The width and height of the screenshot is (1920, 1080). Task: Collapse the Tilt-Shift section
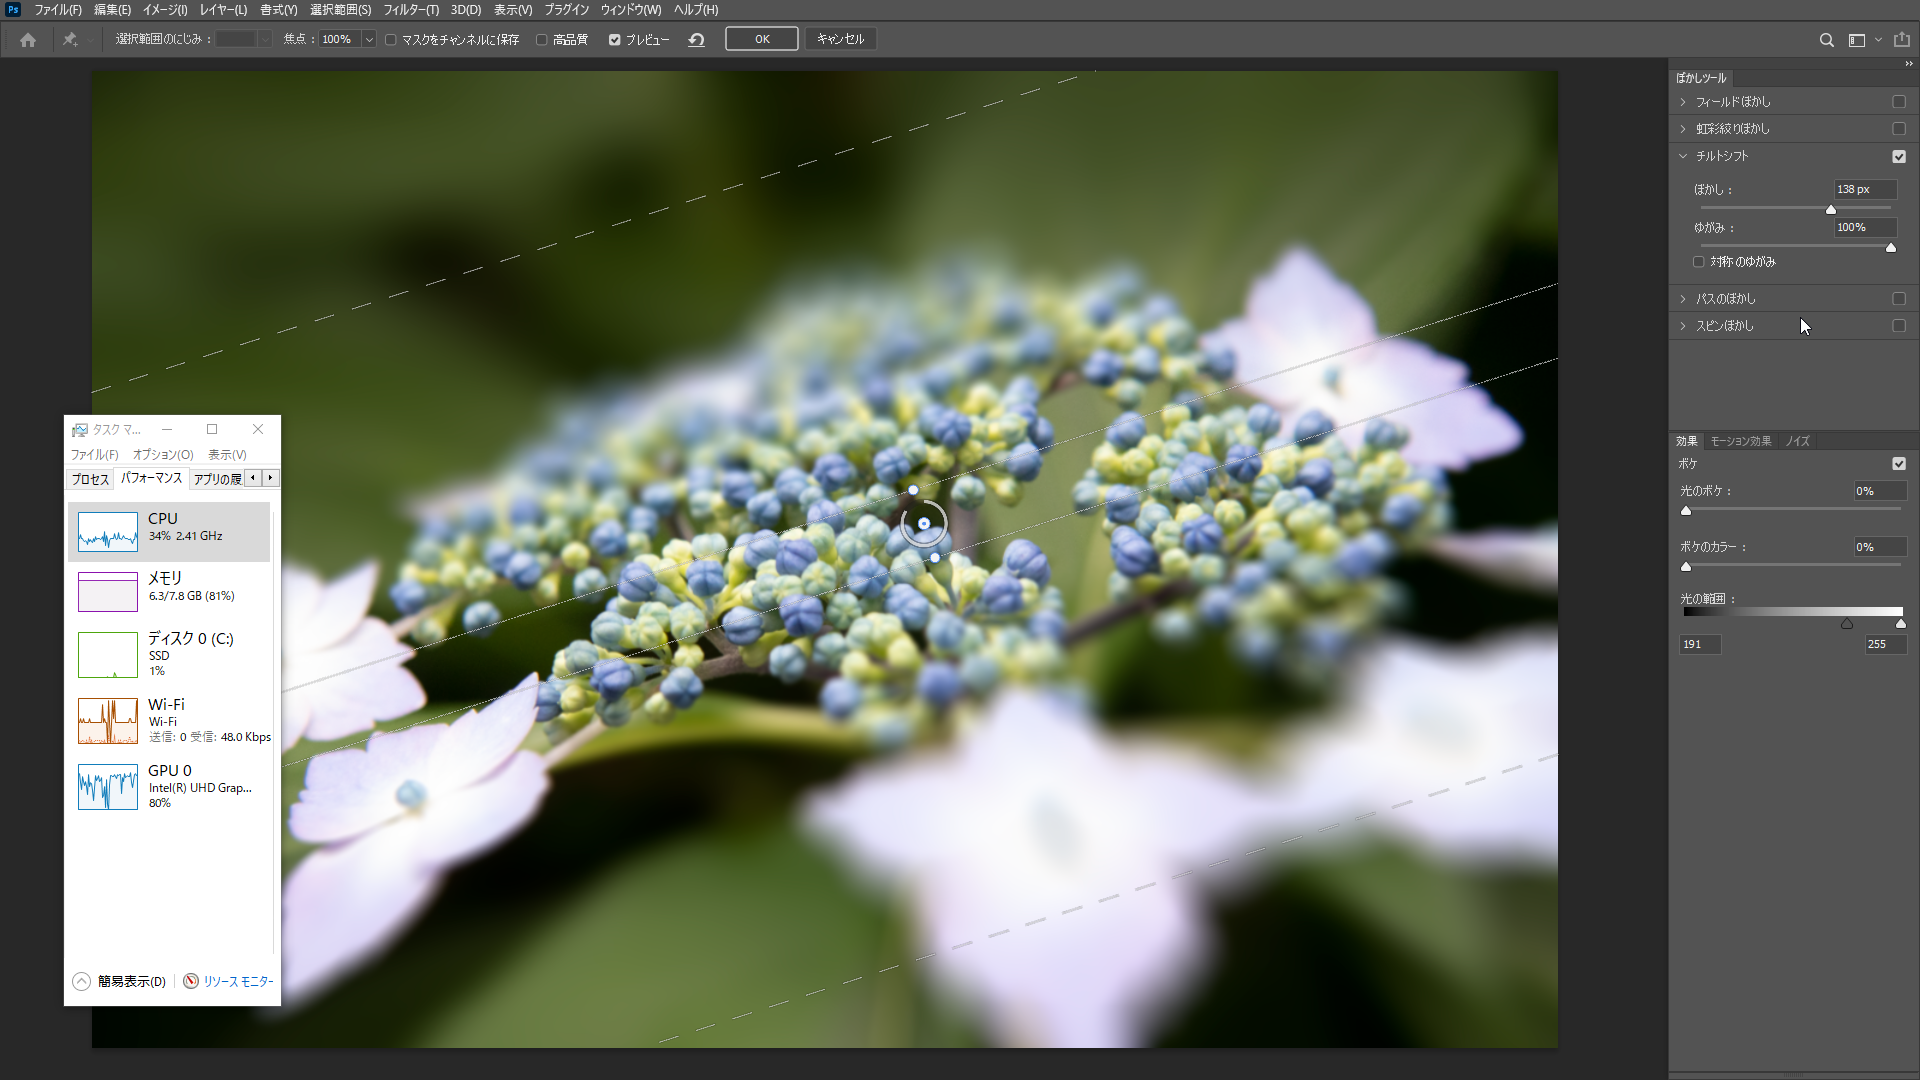coord(1683,156)
